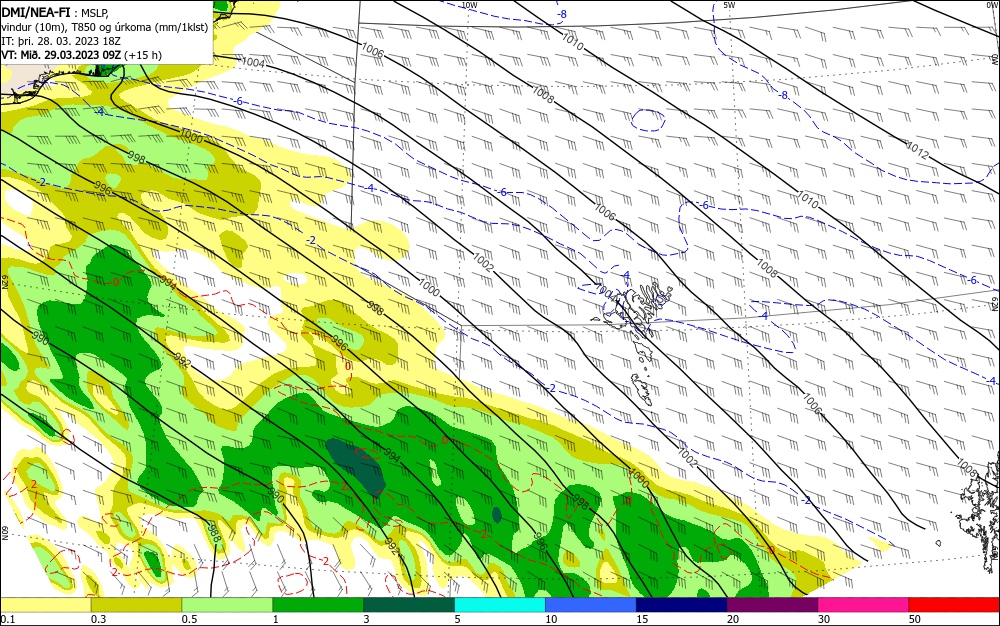
Task: Click the "IT: þri. 28. 03. 2023 18Z" line
Action: click(61, 41)
